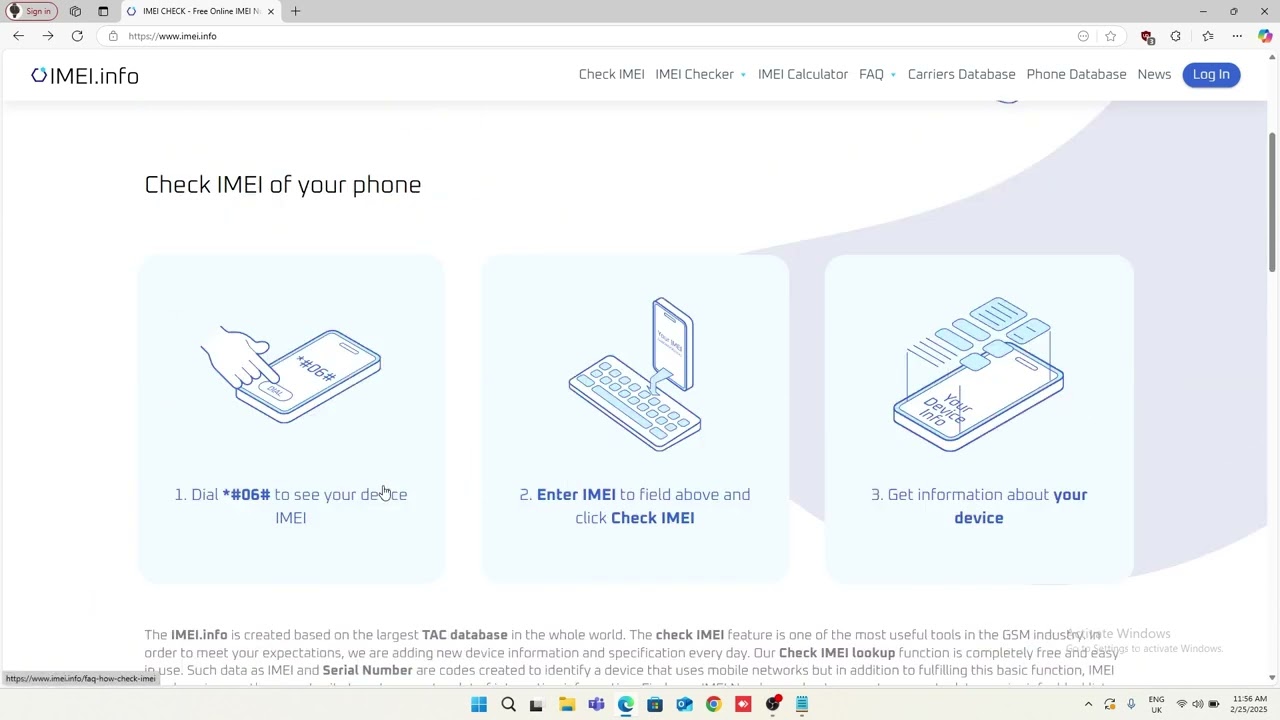
Task: Open Carriers Database nav link
Action: 961,75
